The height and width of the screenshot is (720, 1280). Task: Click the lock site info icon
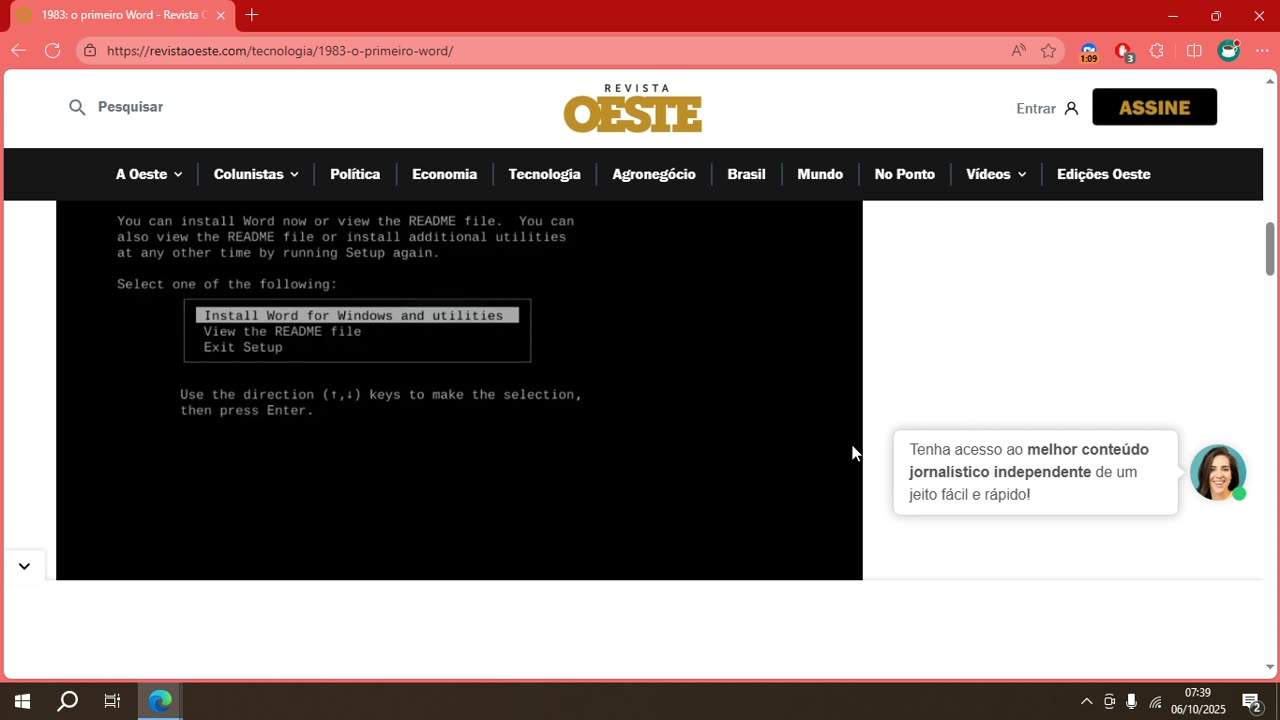pos(90,50)
